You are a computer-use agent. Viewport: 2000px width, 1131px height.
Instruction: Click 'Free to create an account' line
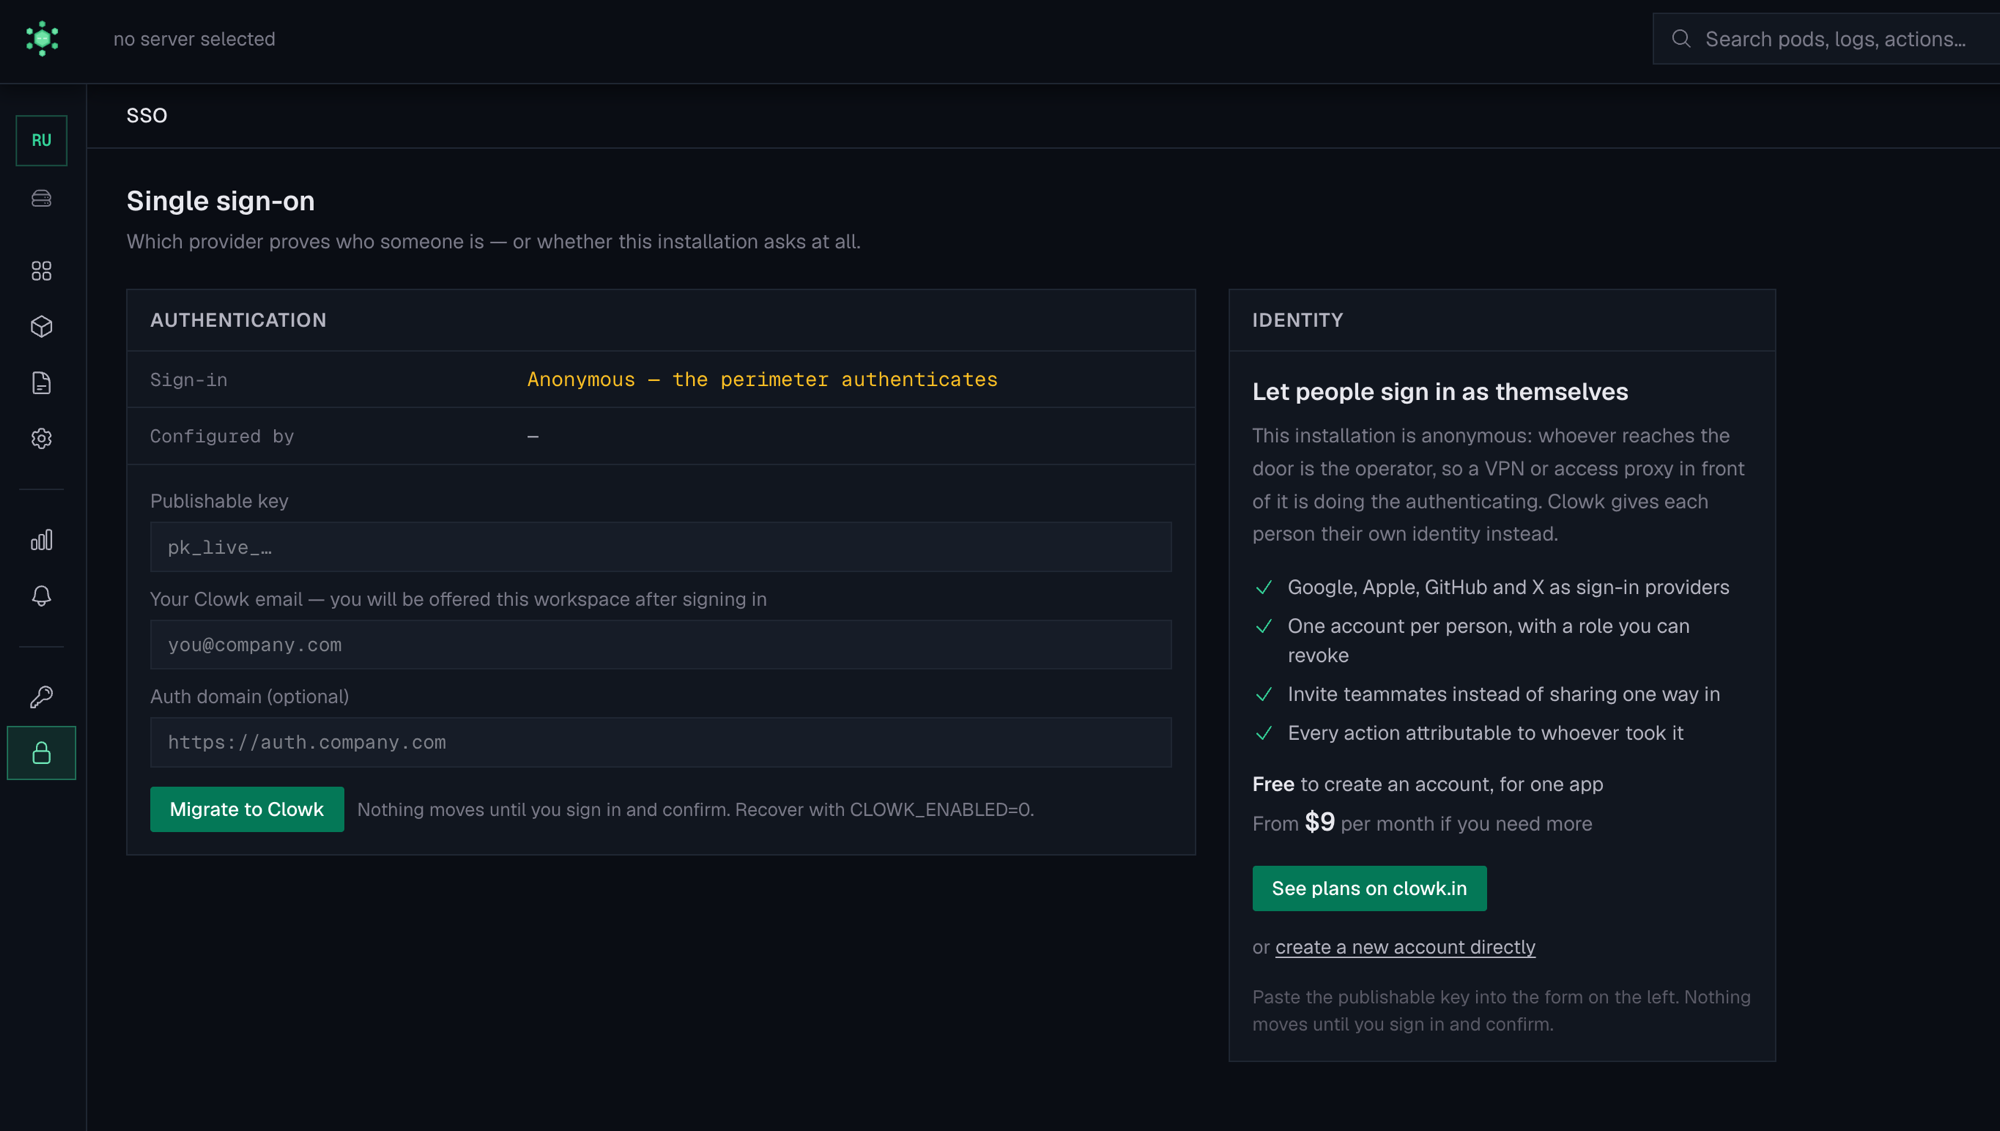point(1427,784)
